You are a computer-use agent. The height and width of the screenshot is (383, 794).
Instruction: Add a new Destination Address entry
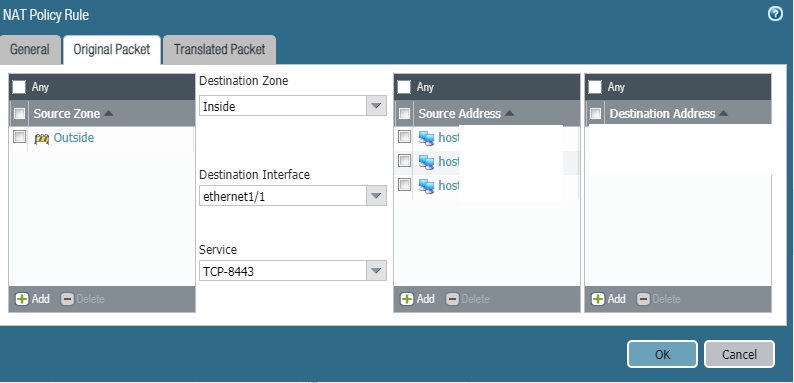point(609,299)
